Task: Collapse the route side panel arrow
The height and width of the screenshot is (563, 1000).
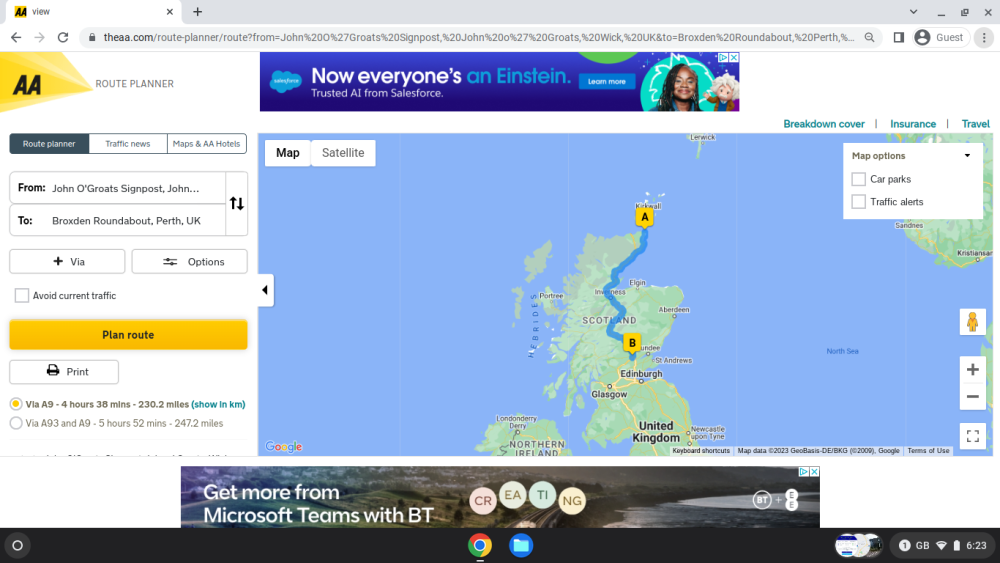Action: point(265,290)
